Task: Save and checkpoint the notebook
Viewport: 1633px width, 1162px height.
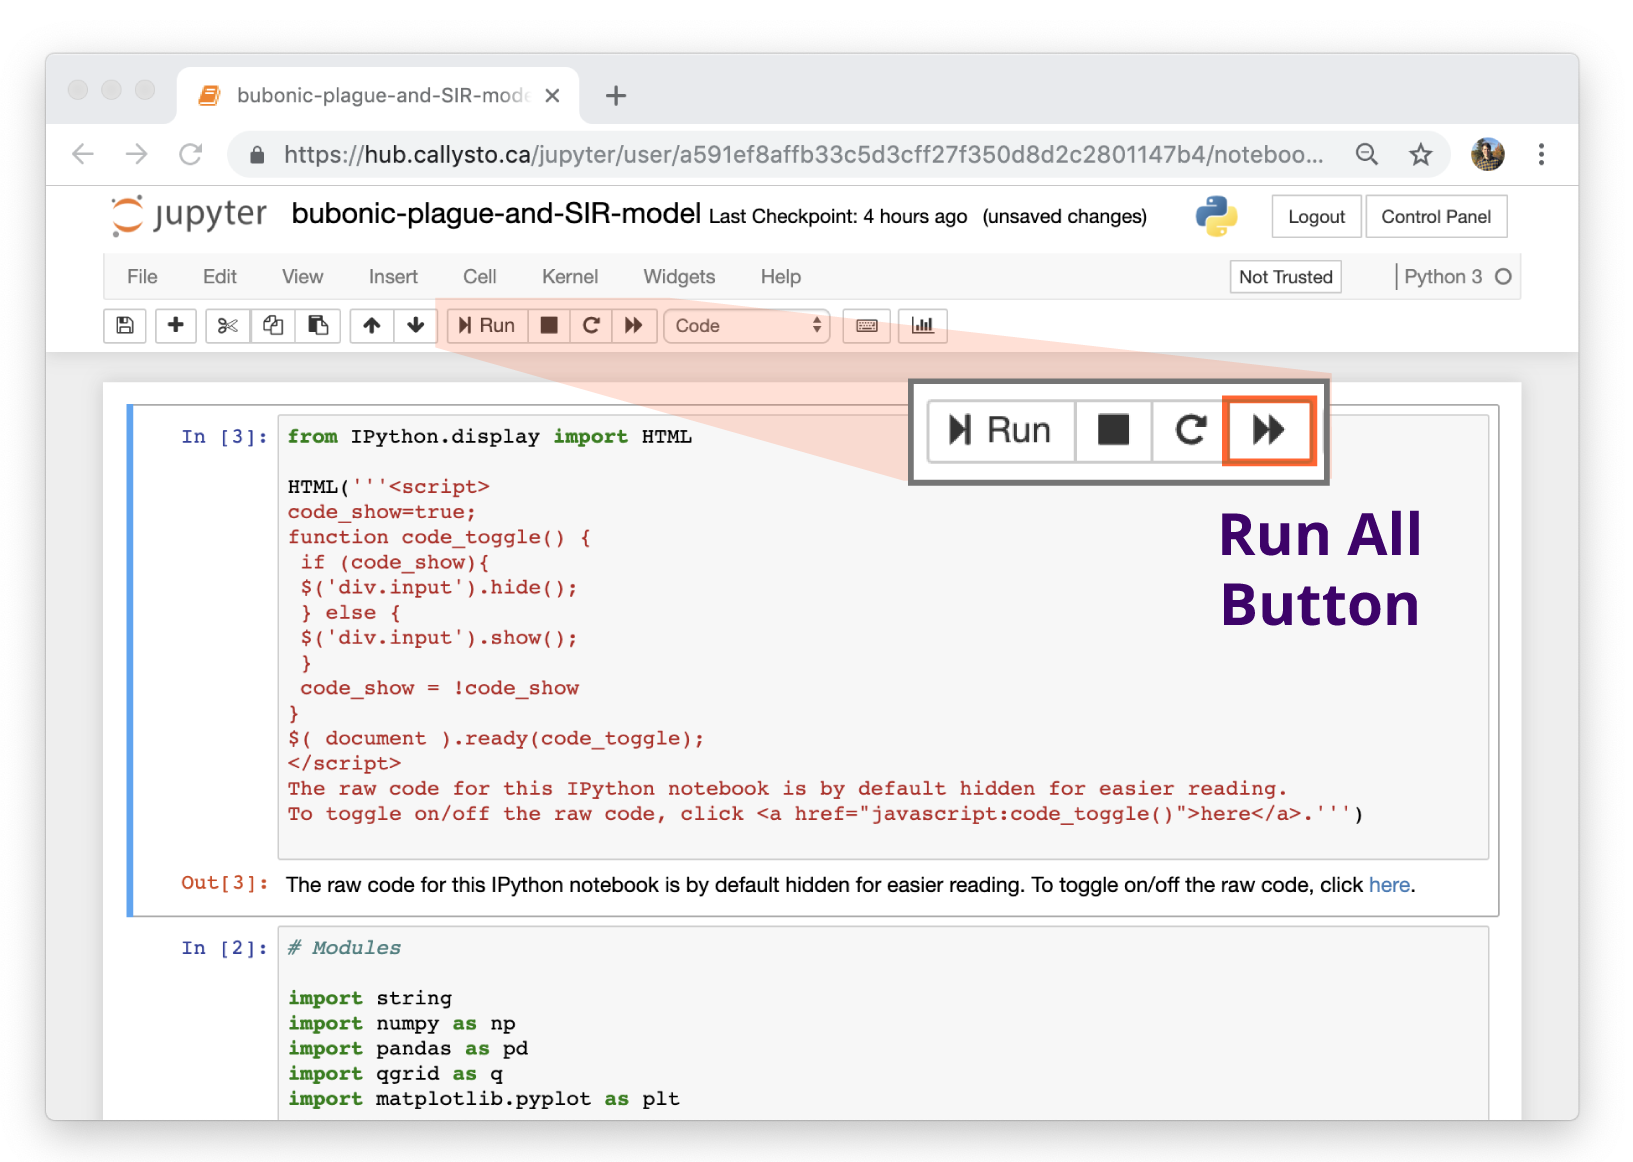Action: point(125,326)
